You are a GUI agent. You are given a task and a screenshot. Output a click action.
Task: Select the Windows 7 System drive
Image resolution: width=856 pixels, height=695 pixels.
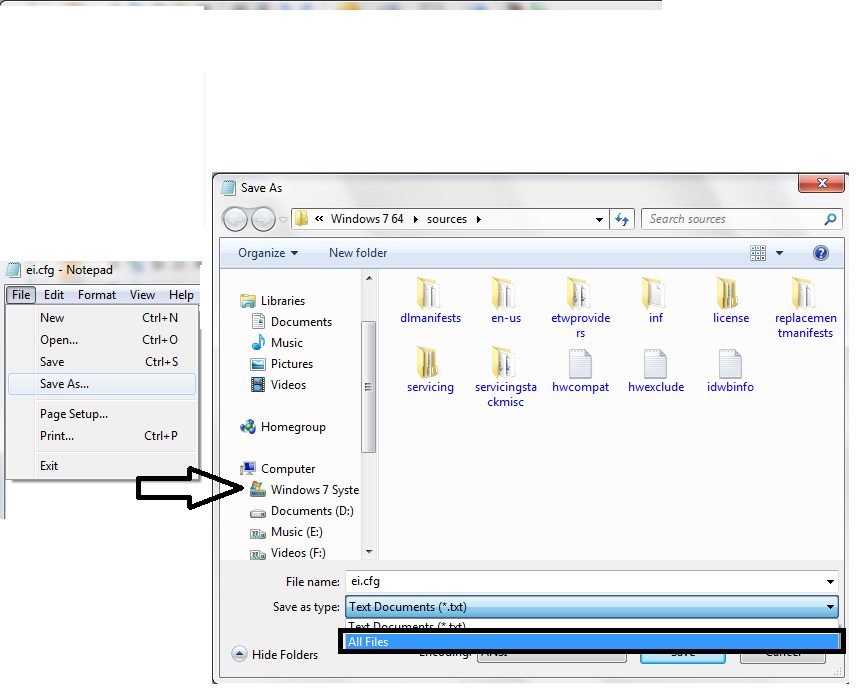(x=304, y=490)
